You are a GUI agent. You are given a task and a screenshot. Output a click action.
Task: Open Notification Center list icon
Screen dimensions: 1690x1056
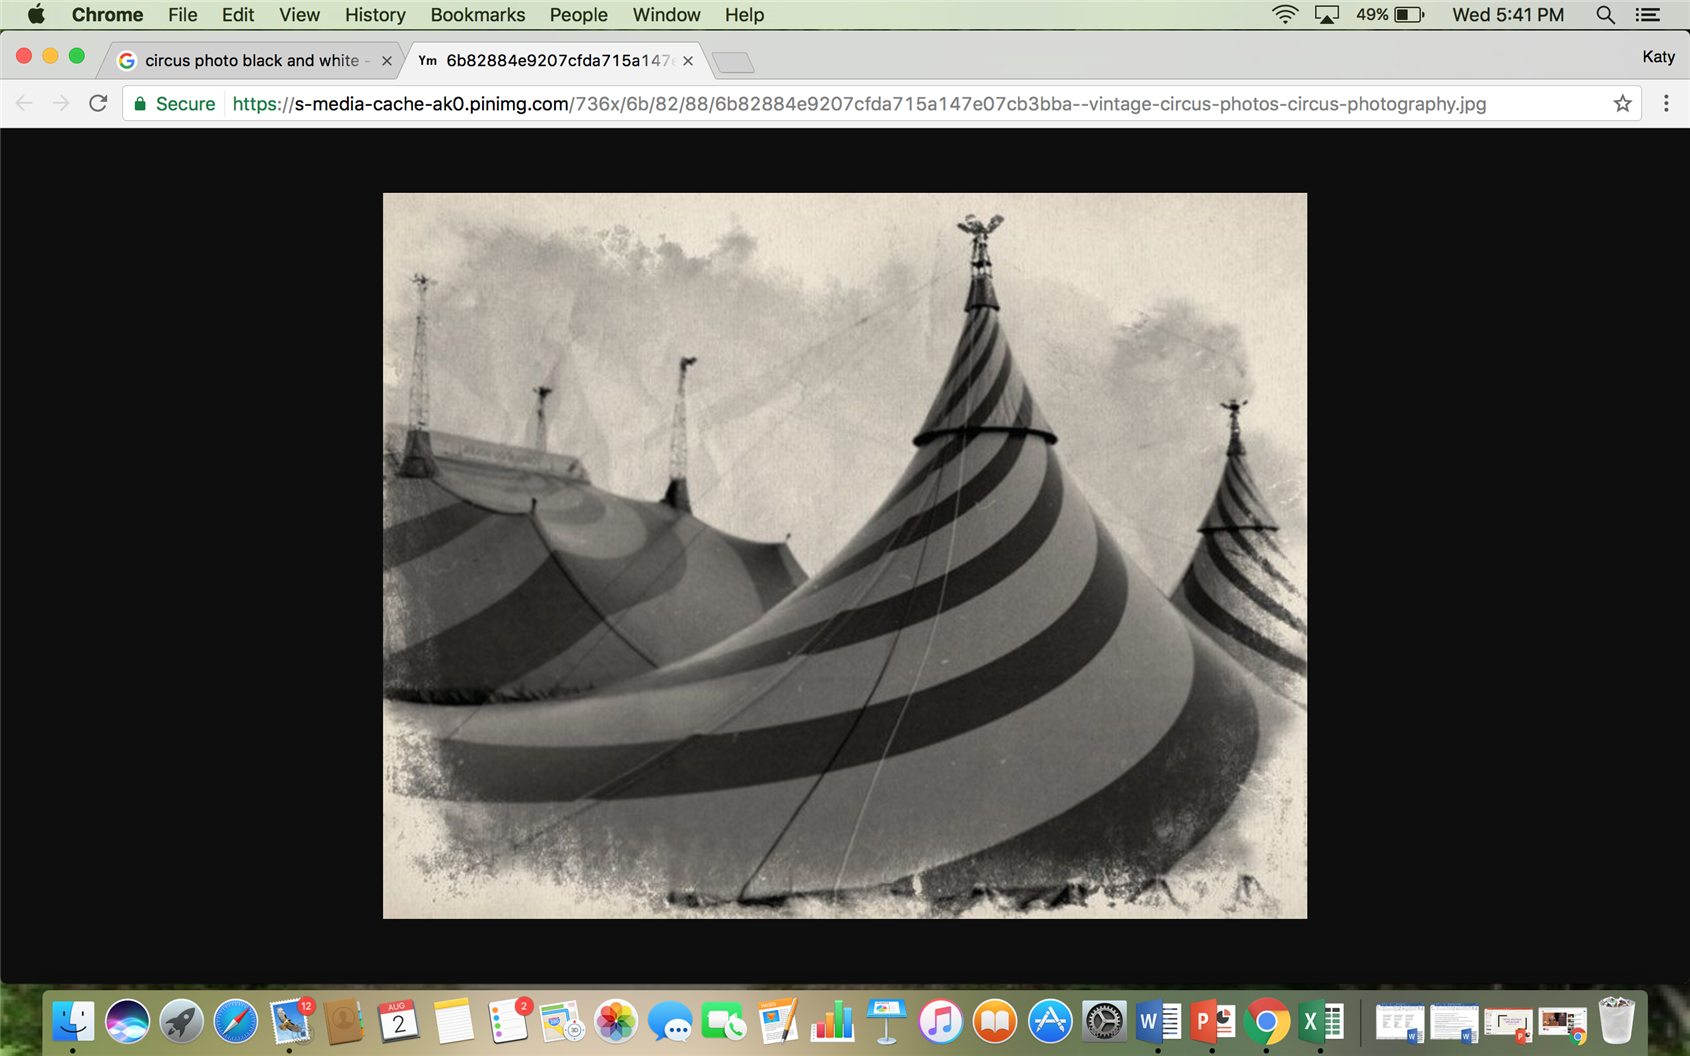(x=1647, y=15)
